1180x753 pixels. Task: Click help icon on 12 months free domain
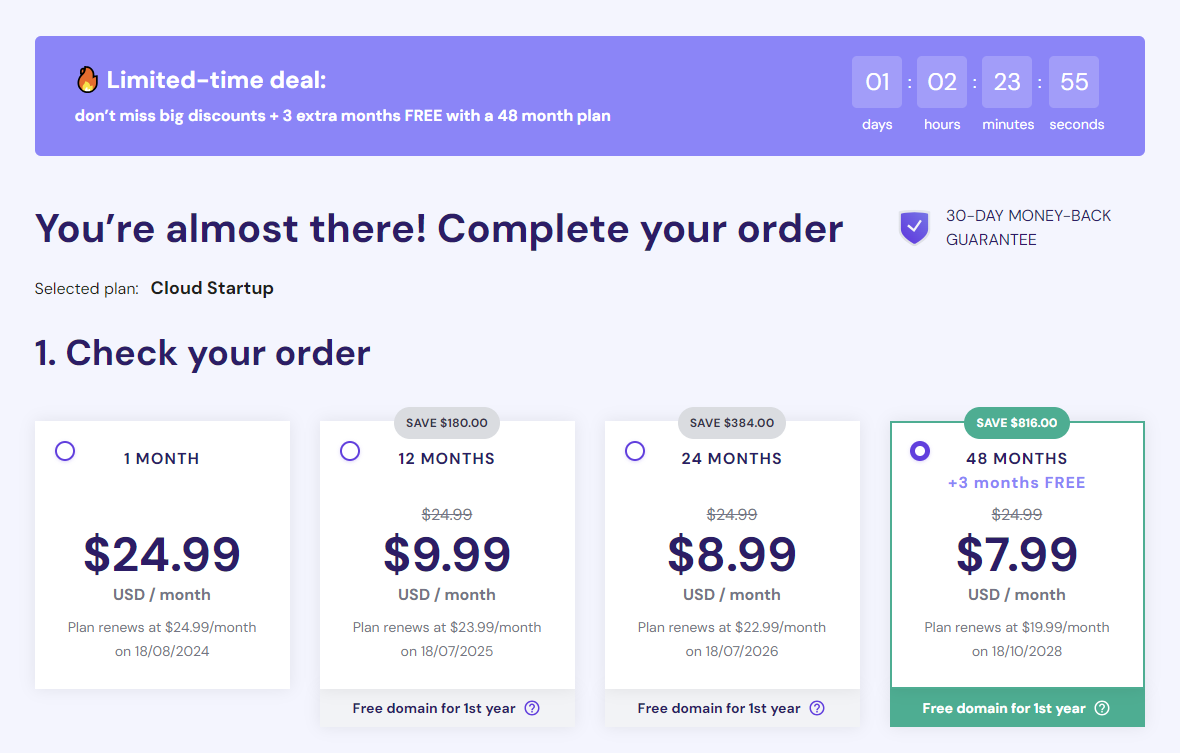[x=532, y=708]
